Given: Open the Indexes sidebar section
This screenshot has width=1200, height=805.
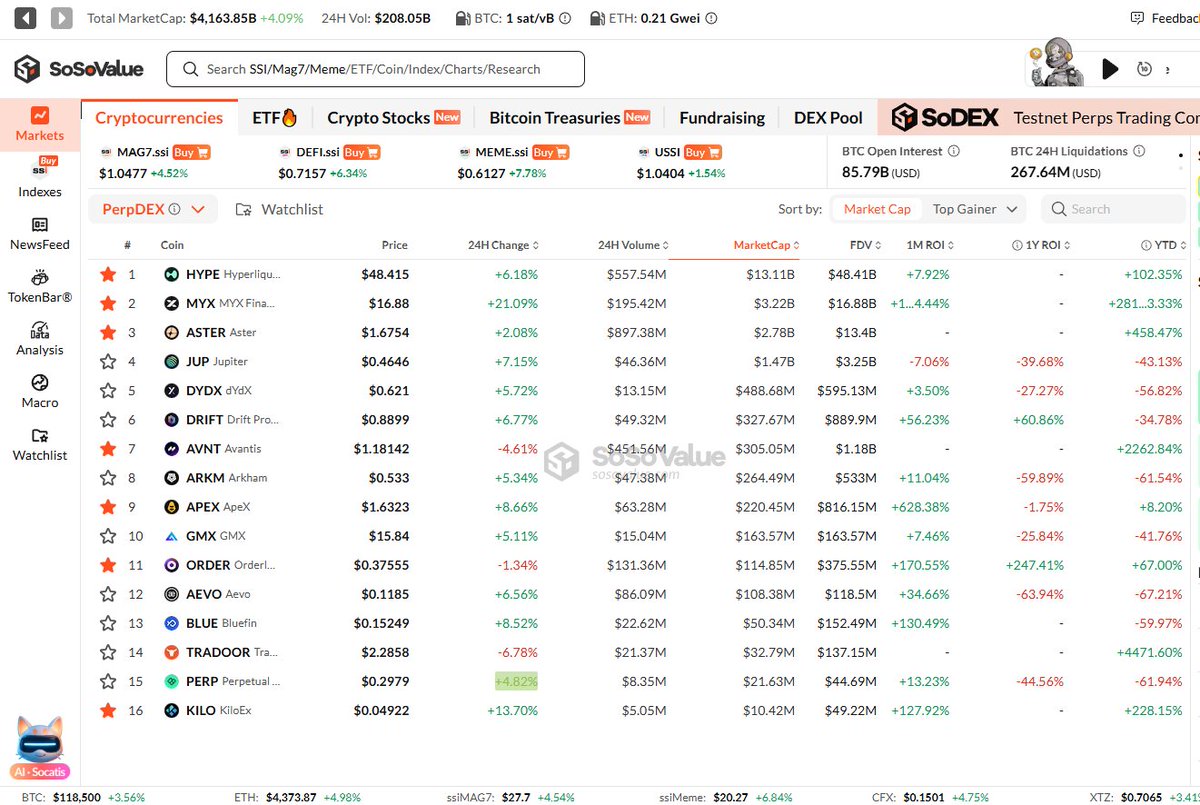Looking at the screenshot, I should tap(40, 178).
